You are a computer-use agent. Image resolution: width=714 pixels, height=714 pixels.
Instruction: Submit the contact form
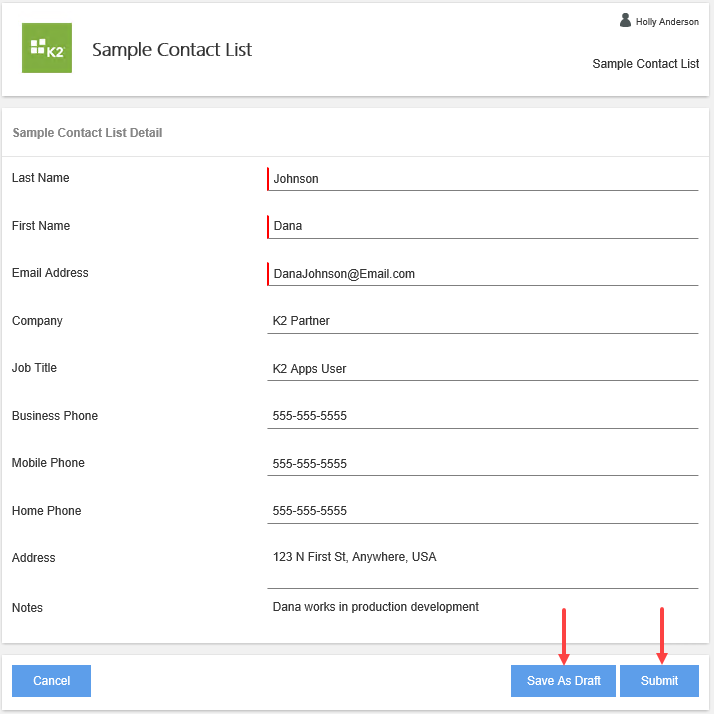(659, 681)
